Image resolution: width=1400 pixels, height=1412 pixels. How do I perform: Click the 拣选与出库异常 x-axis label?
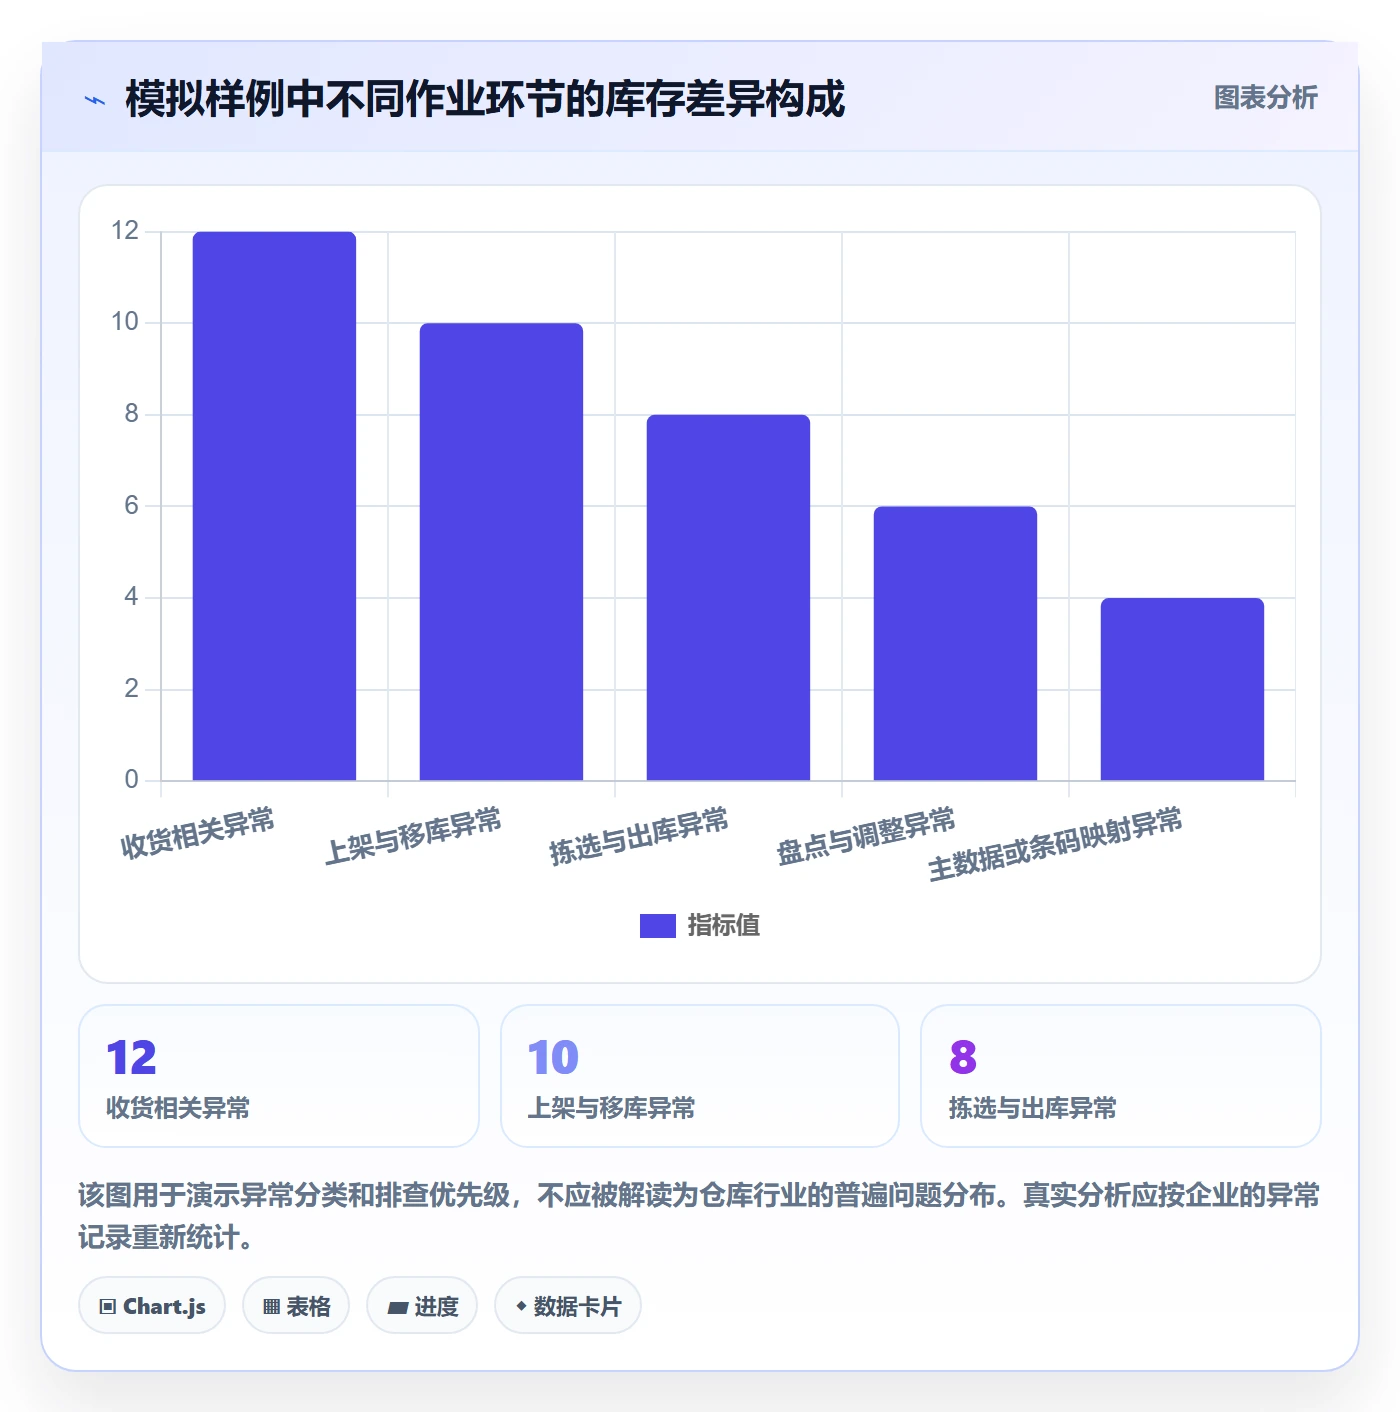640,836
